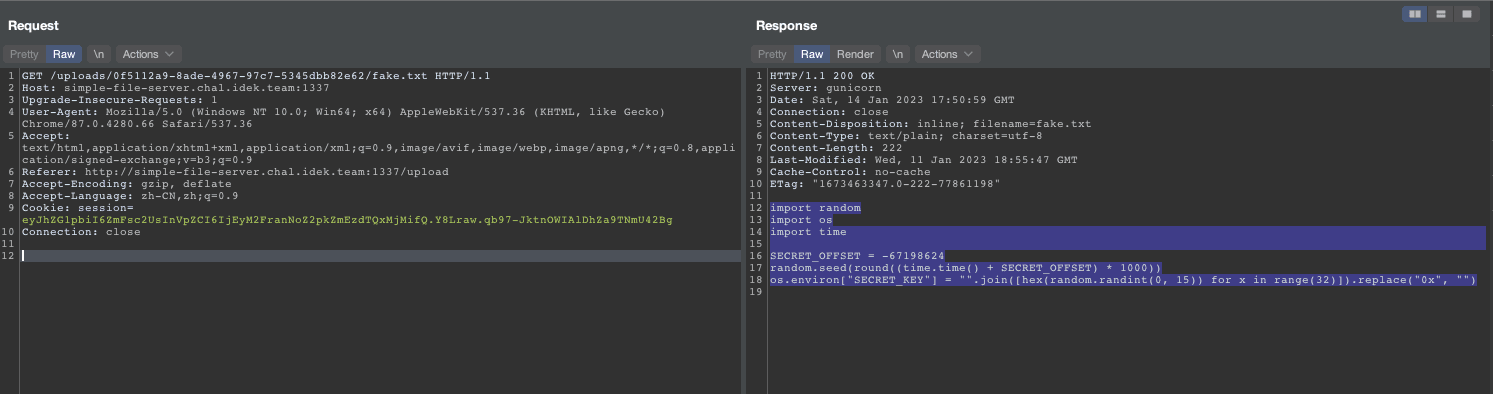Click the Date: Sat, 14 Jan 2023 header
The image size is (1493, 394).
tap(892, 100)
